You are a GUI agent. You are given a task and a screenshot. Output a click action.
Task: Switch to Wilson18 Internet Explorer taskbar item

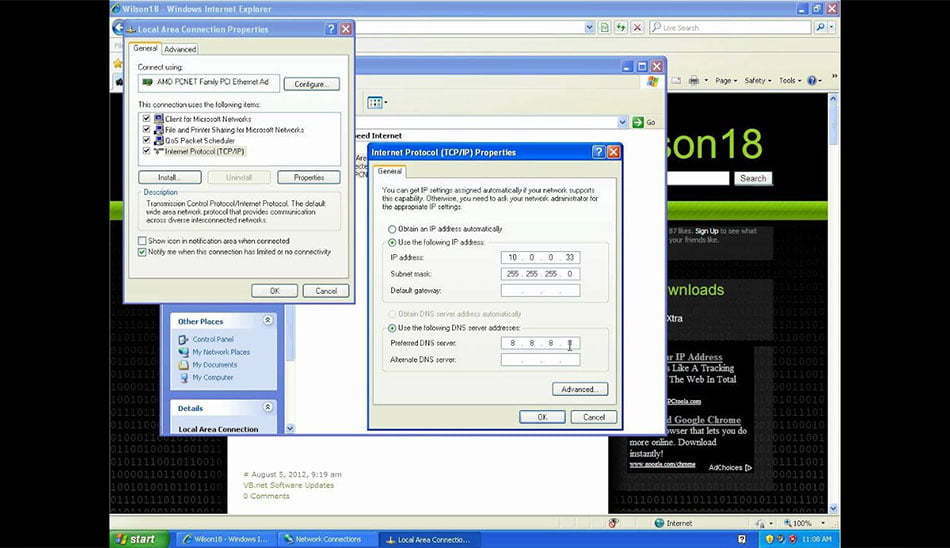226,539
